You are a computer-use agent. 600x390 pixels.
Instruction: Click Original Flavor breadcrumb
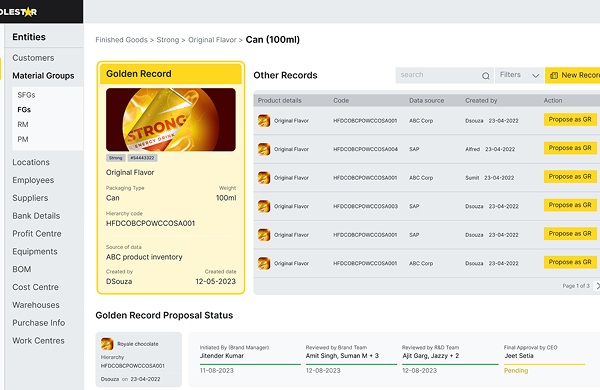click(x=212, y=40)
